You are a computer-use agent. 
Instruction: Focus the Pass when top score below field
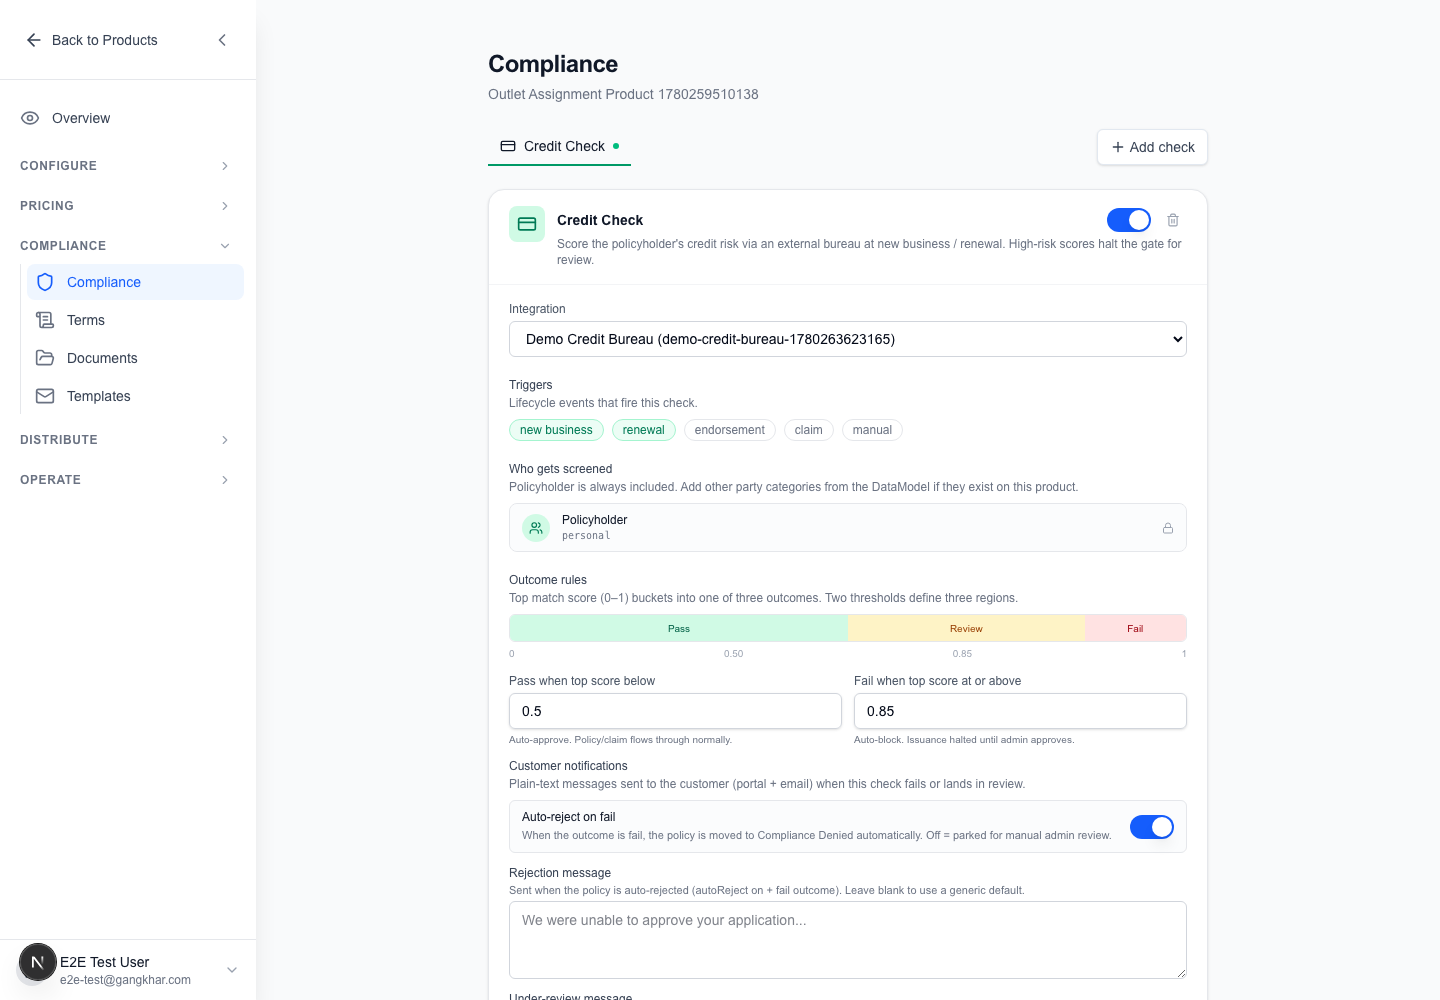click(675, 711)
